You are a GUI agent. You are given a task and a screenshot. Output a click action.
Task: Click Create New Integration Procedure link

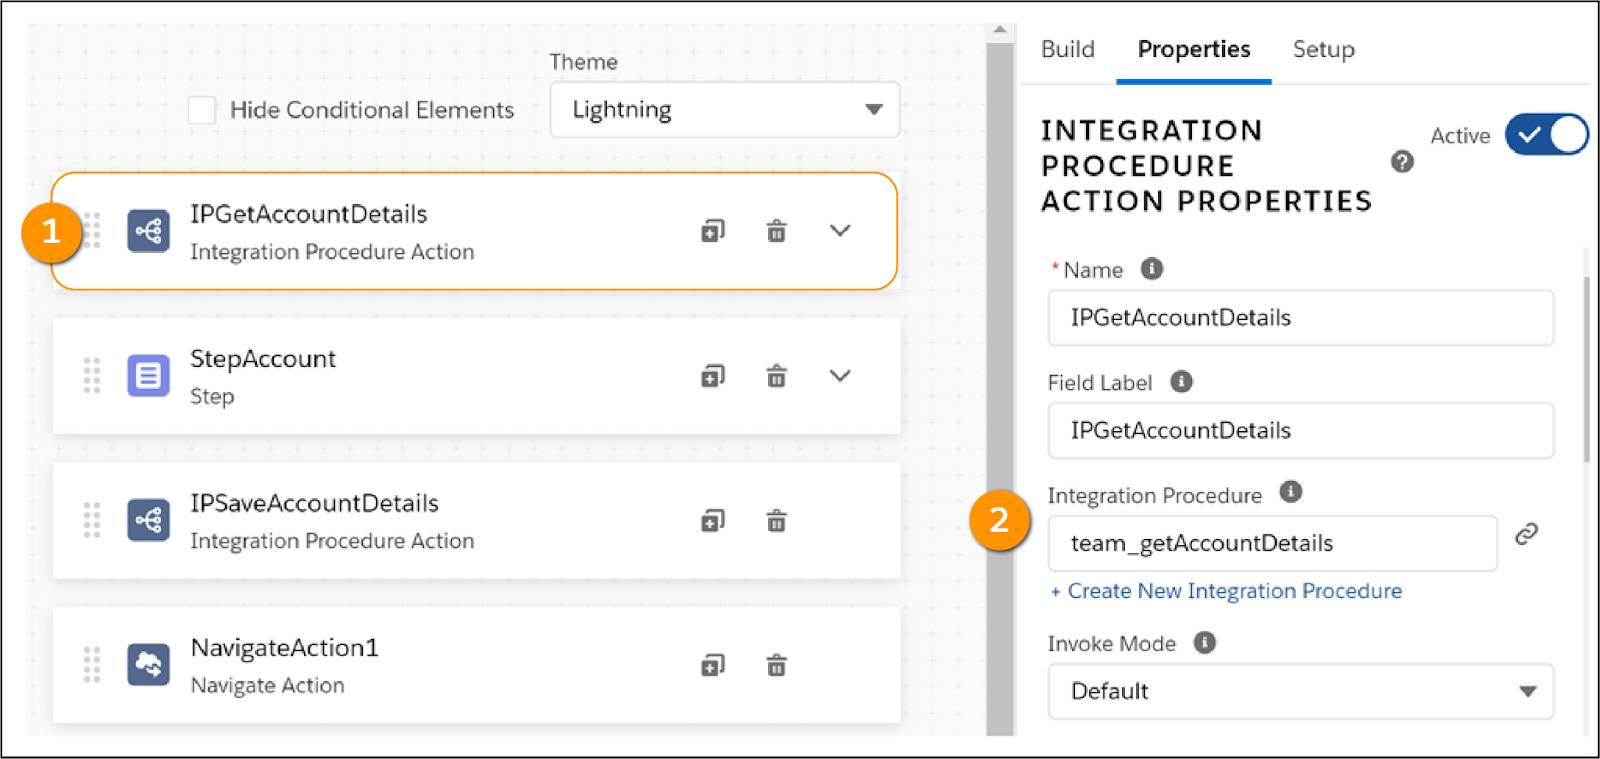tap(1226, 591)
